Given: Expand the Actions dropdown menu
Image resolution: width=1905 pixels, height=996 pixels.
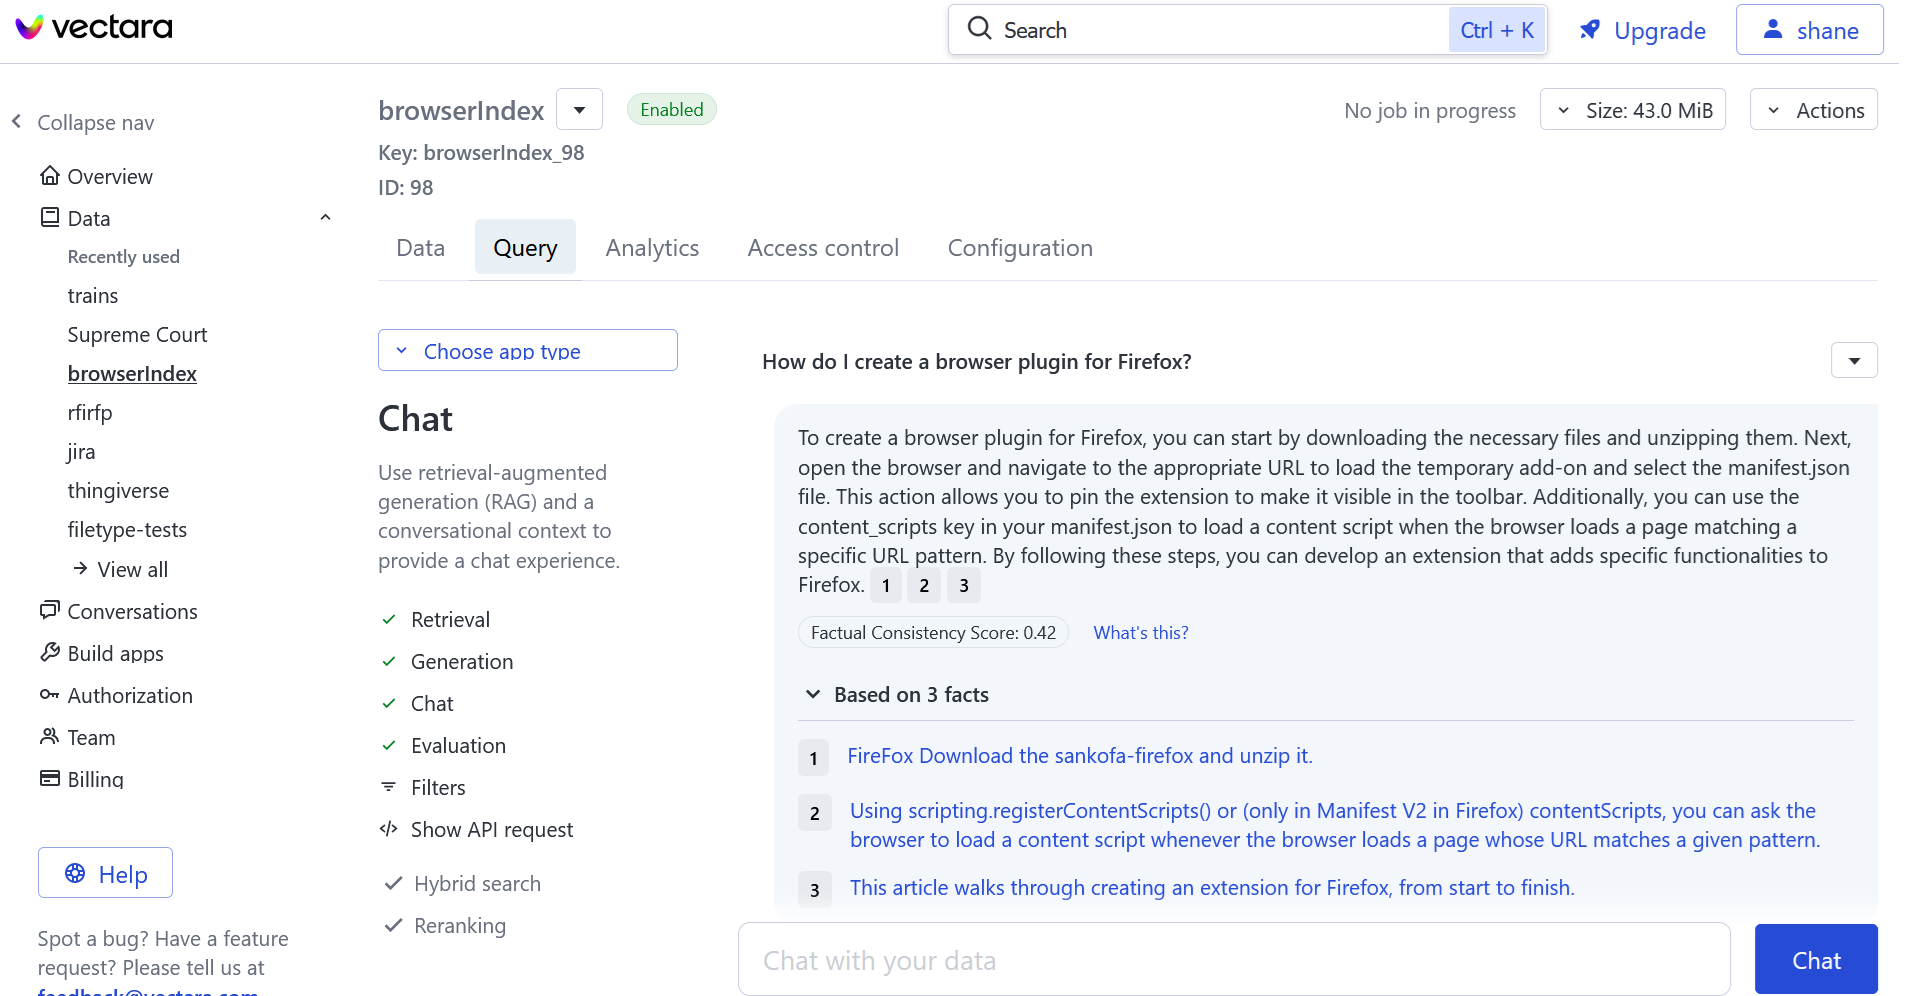Looking at the screenshot, I should [1813, 110].
